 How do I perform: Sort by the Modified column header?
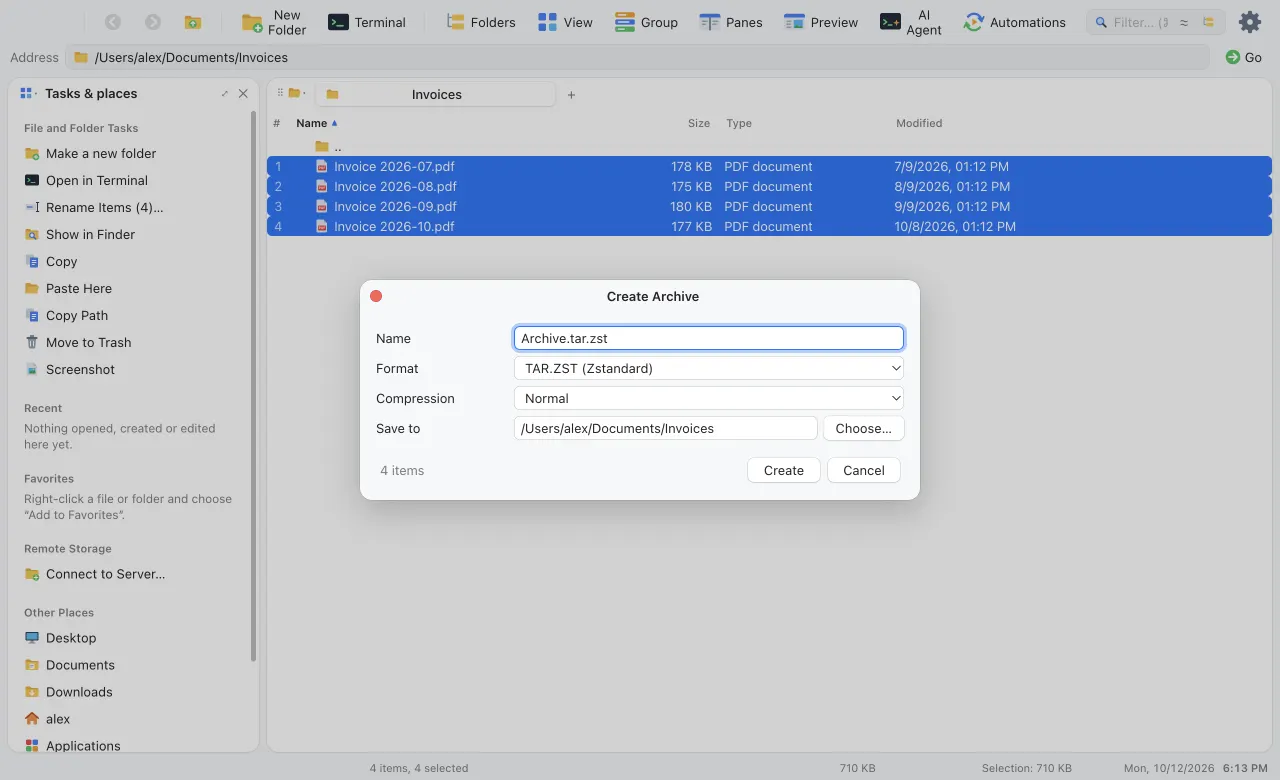coord(919,123)
